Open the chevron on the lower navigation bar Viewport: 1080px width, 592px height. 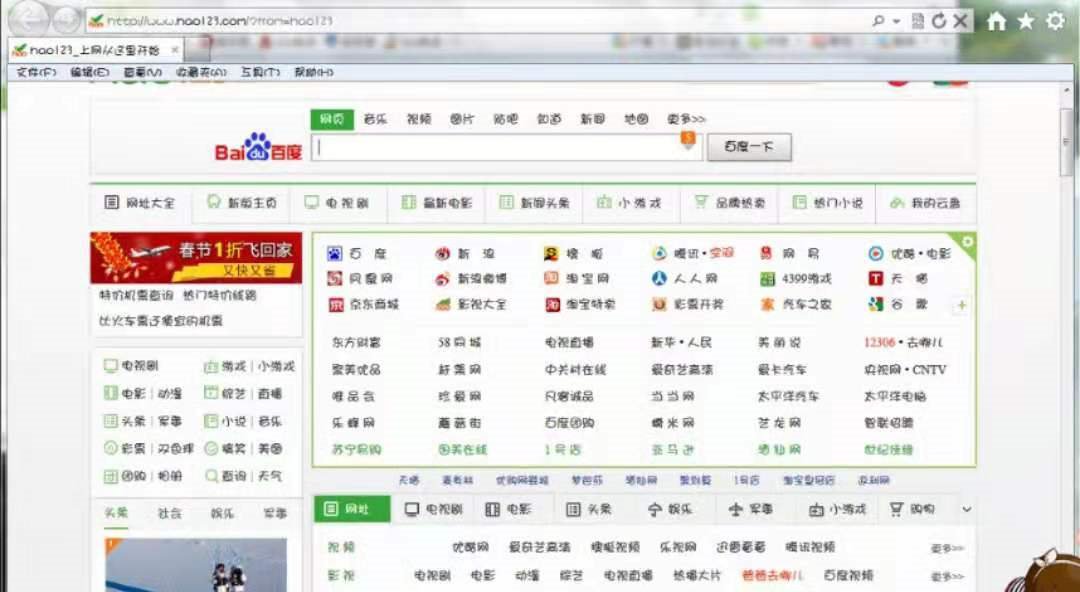[x=965, y=508]
